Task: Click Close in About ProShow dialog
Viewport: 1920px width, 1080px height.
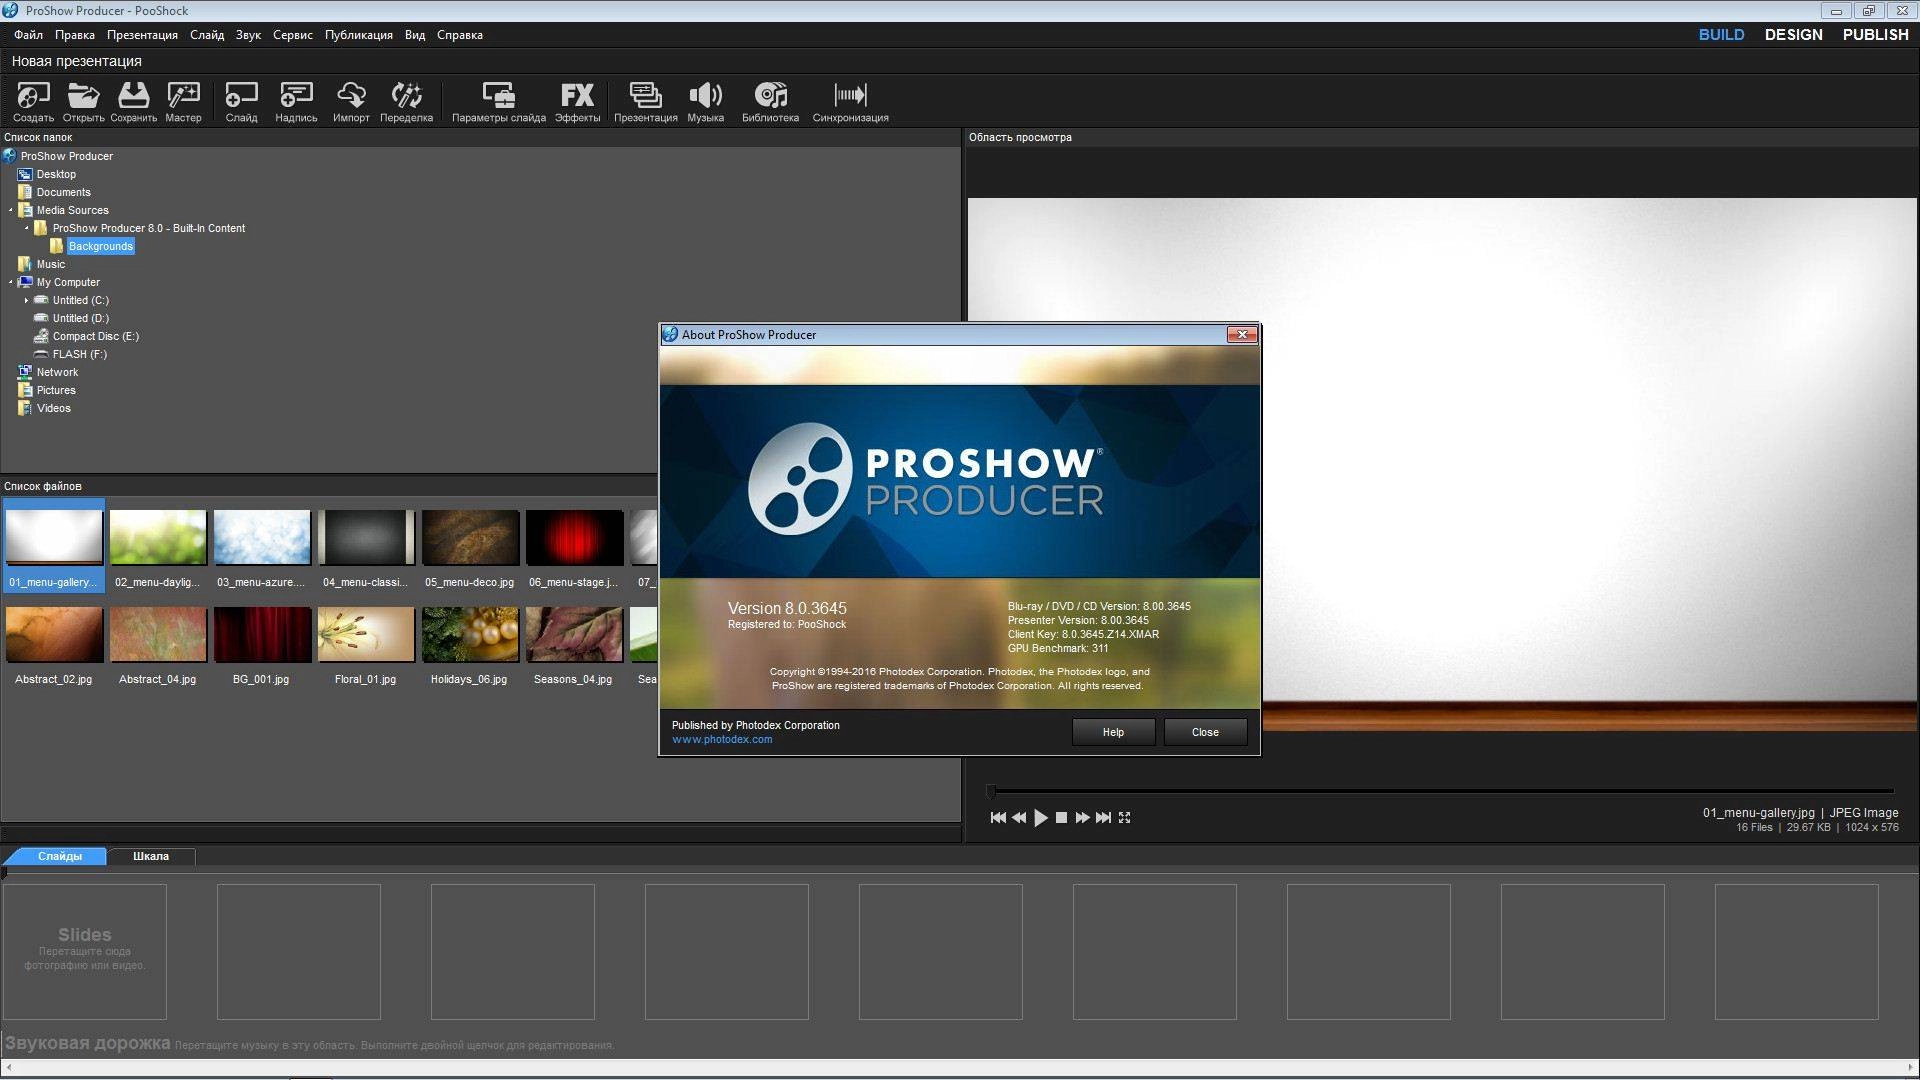Action: click(1205, 733)
